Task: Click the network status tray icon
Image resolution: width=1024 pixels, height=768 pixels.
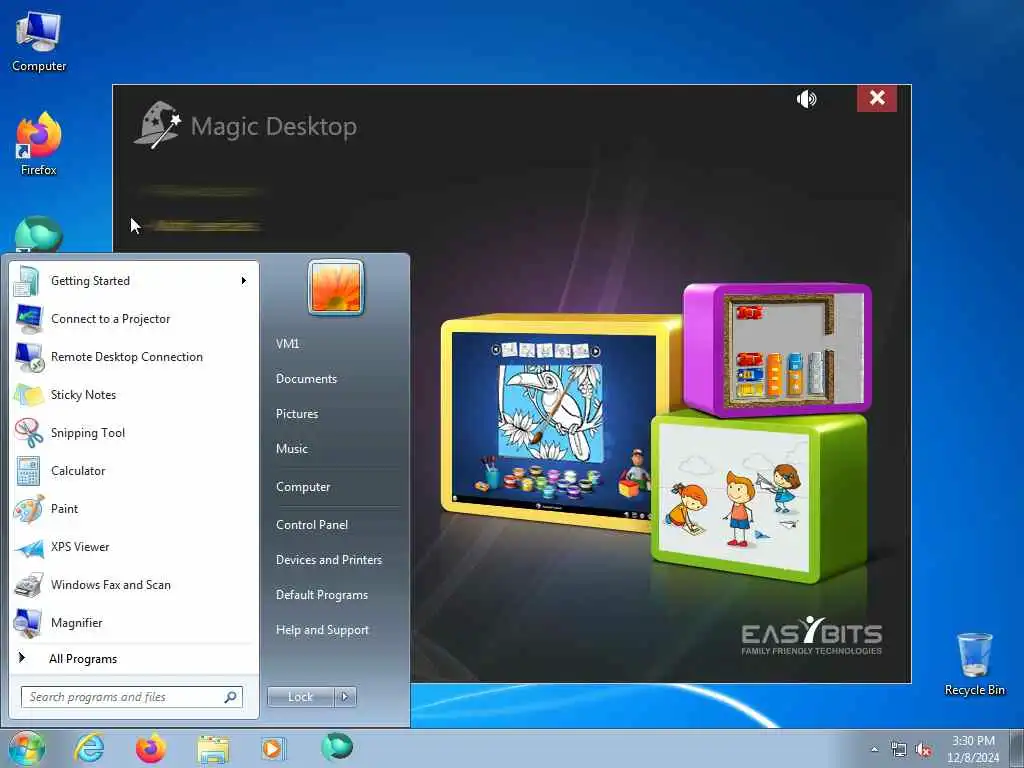Action: pos(899,750)
